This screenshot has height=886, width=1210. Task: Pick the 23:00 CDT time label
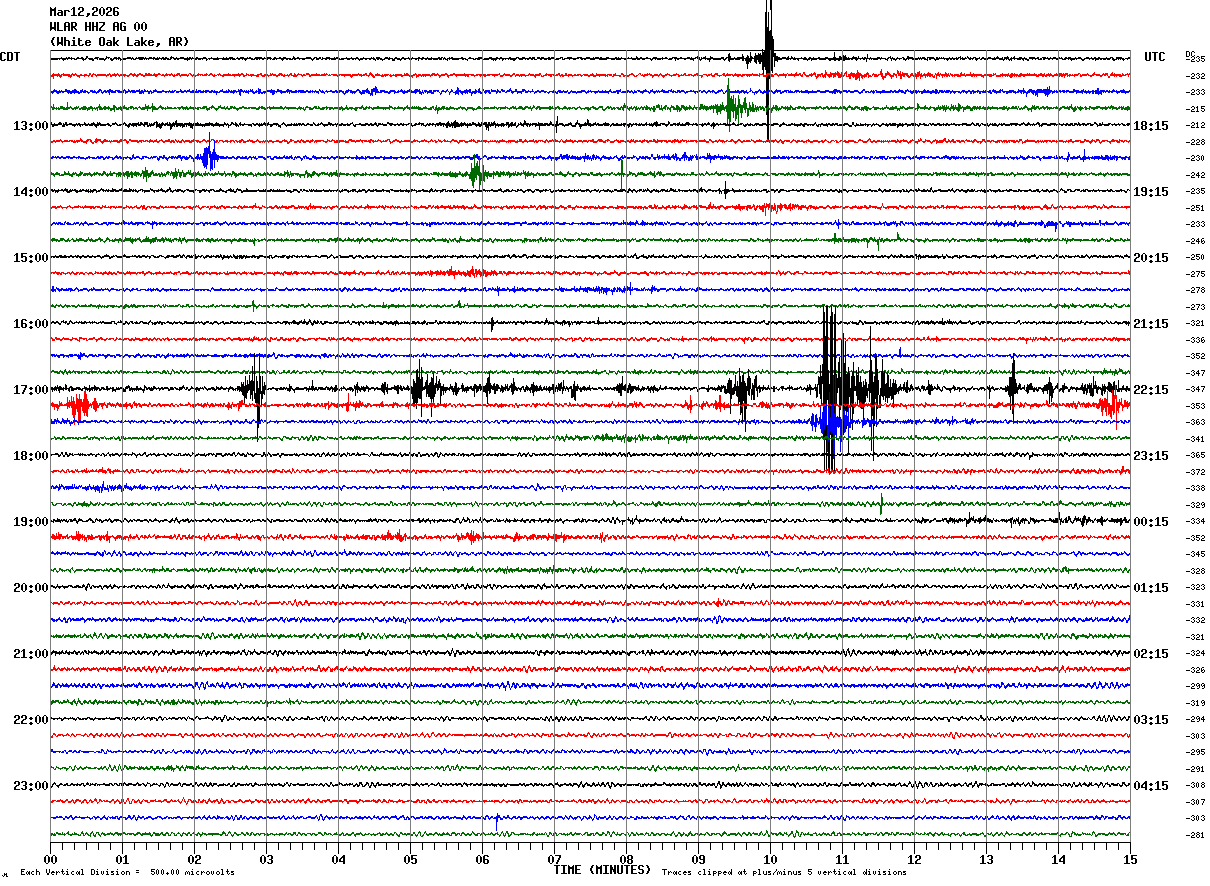[30, 786]
